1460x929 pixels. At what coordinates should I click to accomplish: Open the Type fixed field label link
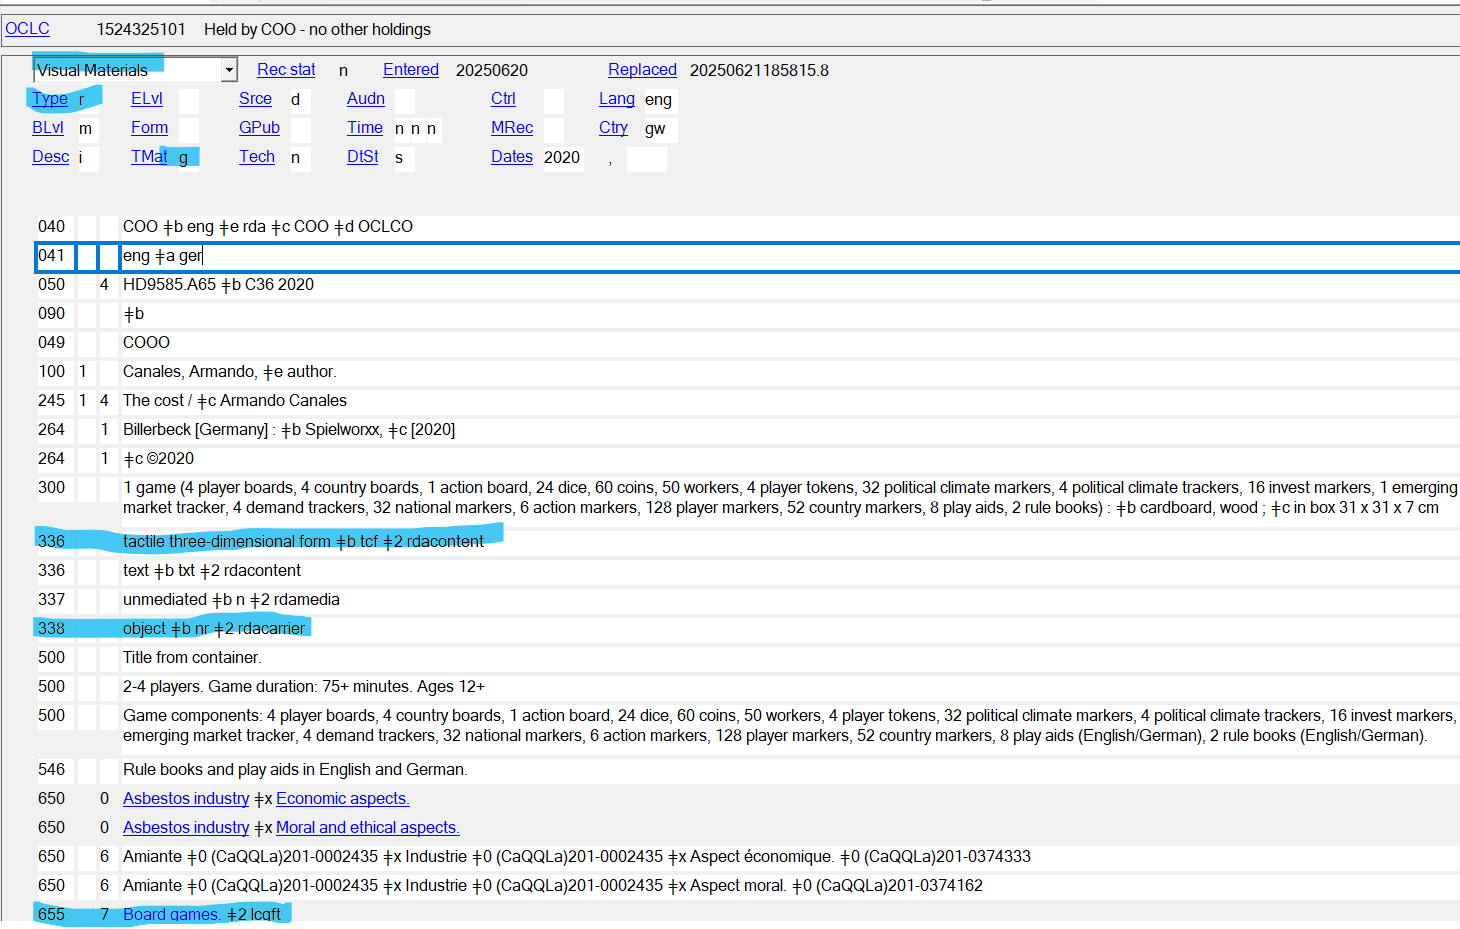[50, 99]
